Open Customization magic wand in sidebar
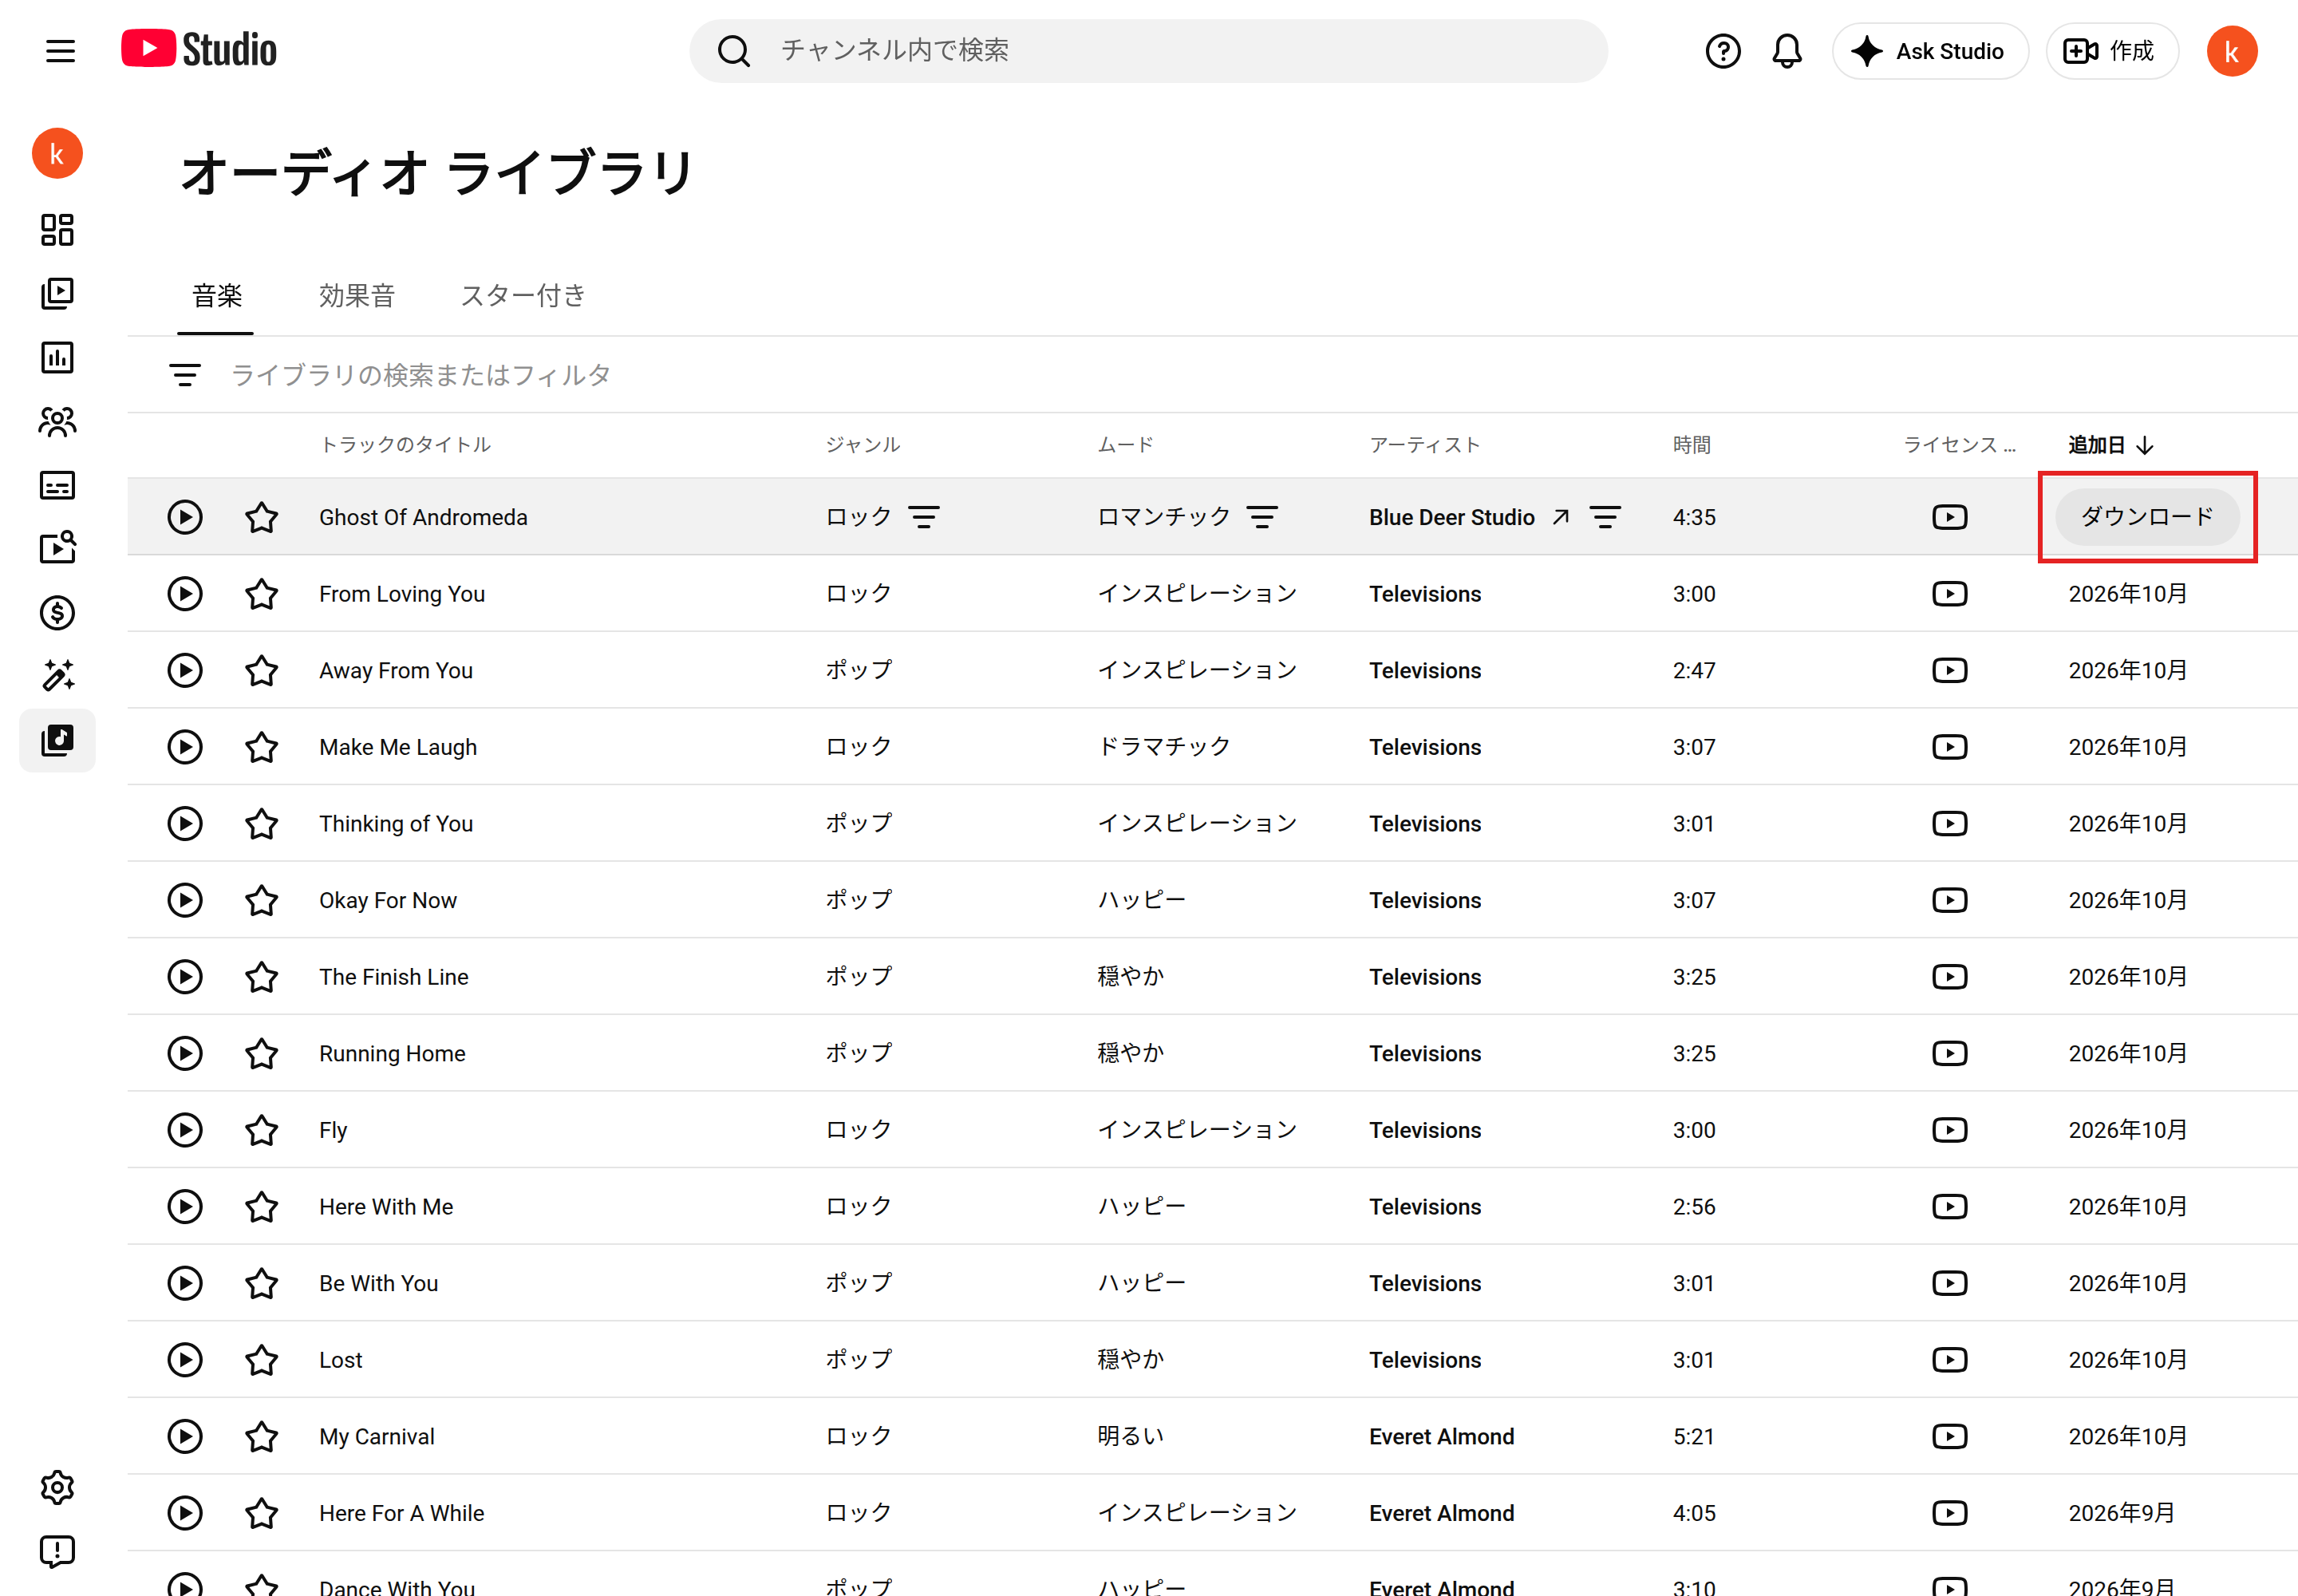2298x1596 pixels. 57,676
